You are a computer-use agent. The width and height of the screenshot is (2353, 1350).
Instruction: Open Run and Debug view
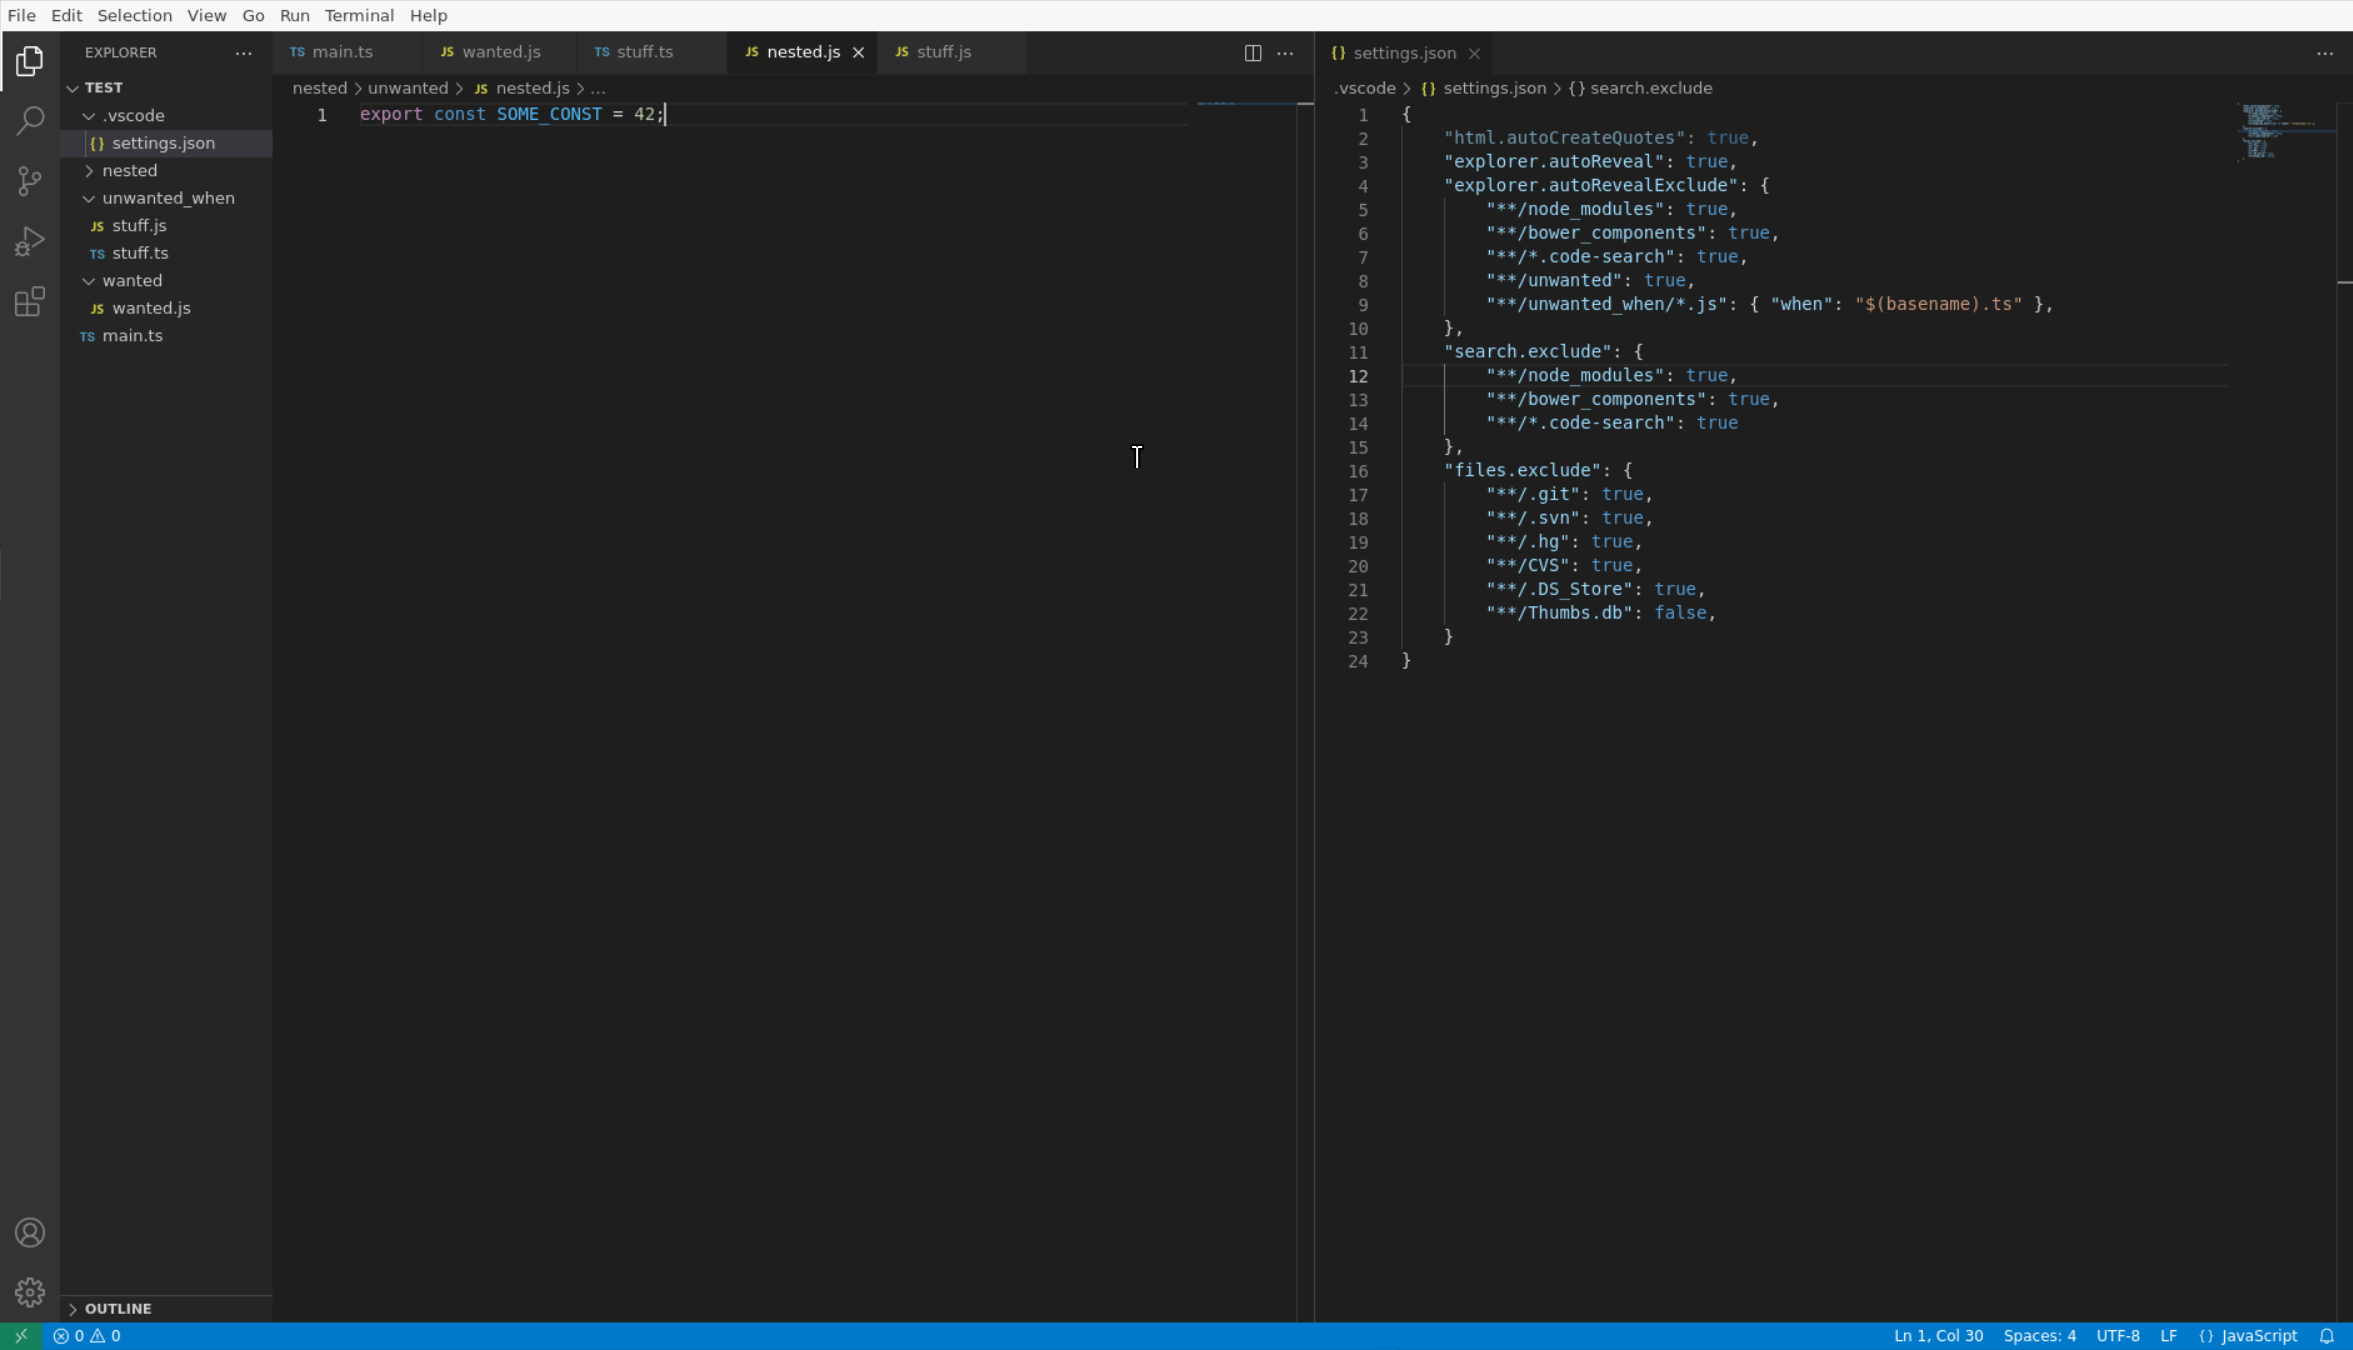pos(30,241)
